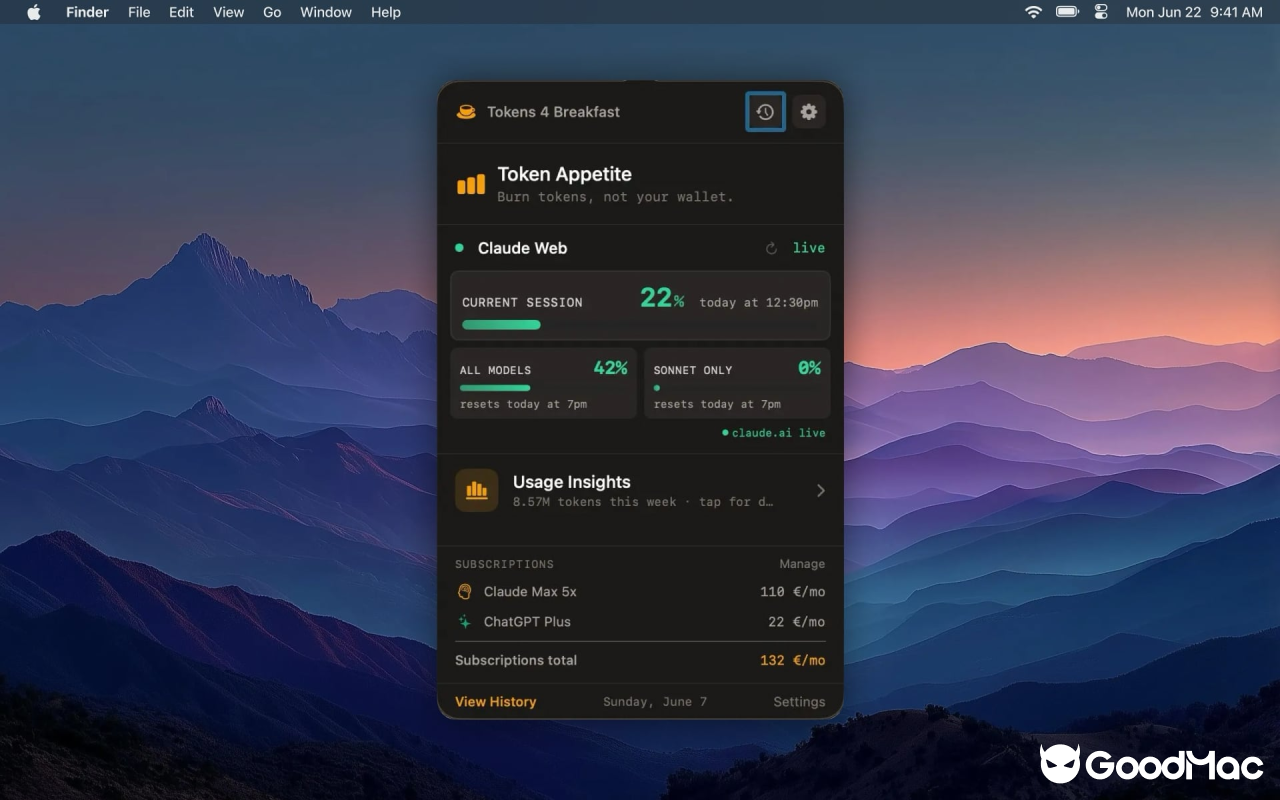The image size is (1280, 800).
Task: Open Control Center in menu bar
Action: click(1101, 12)
